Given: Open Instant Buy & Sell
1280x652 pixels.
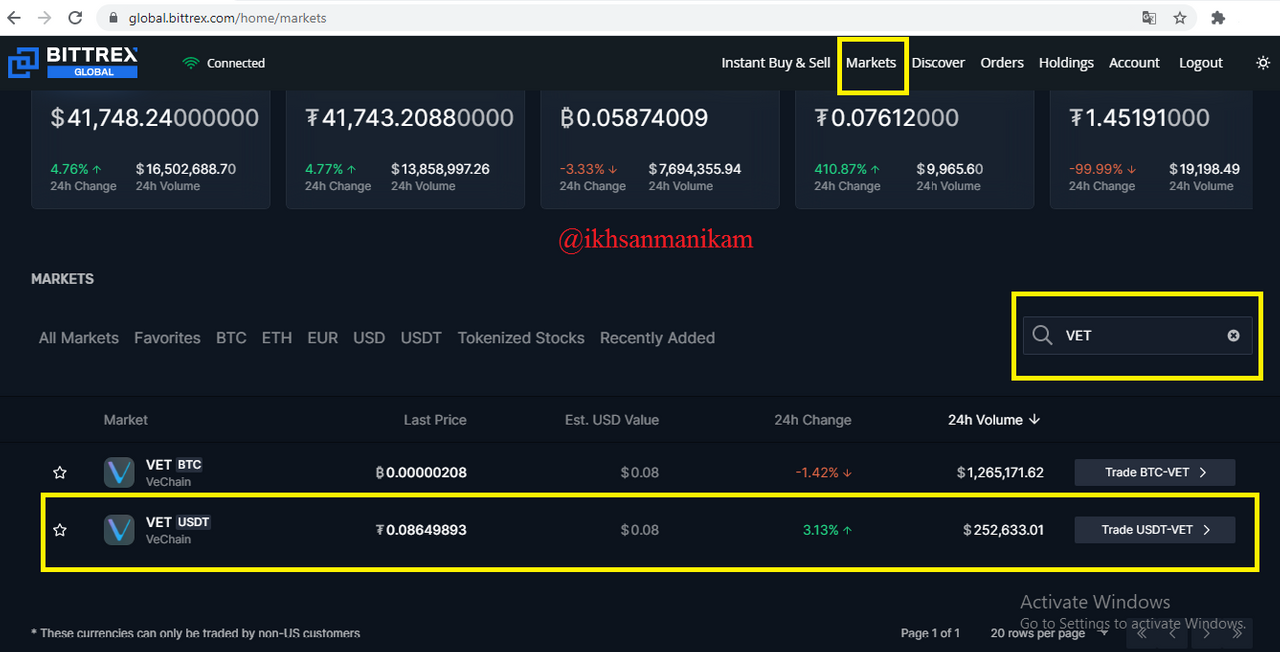Looking at the screenshot, I should point(776,62).
